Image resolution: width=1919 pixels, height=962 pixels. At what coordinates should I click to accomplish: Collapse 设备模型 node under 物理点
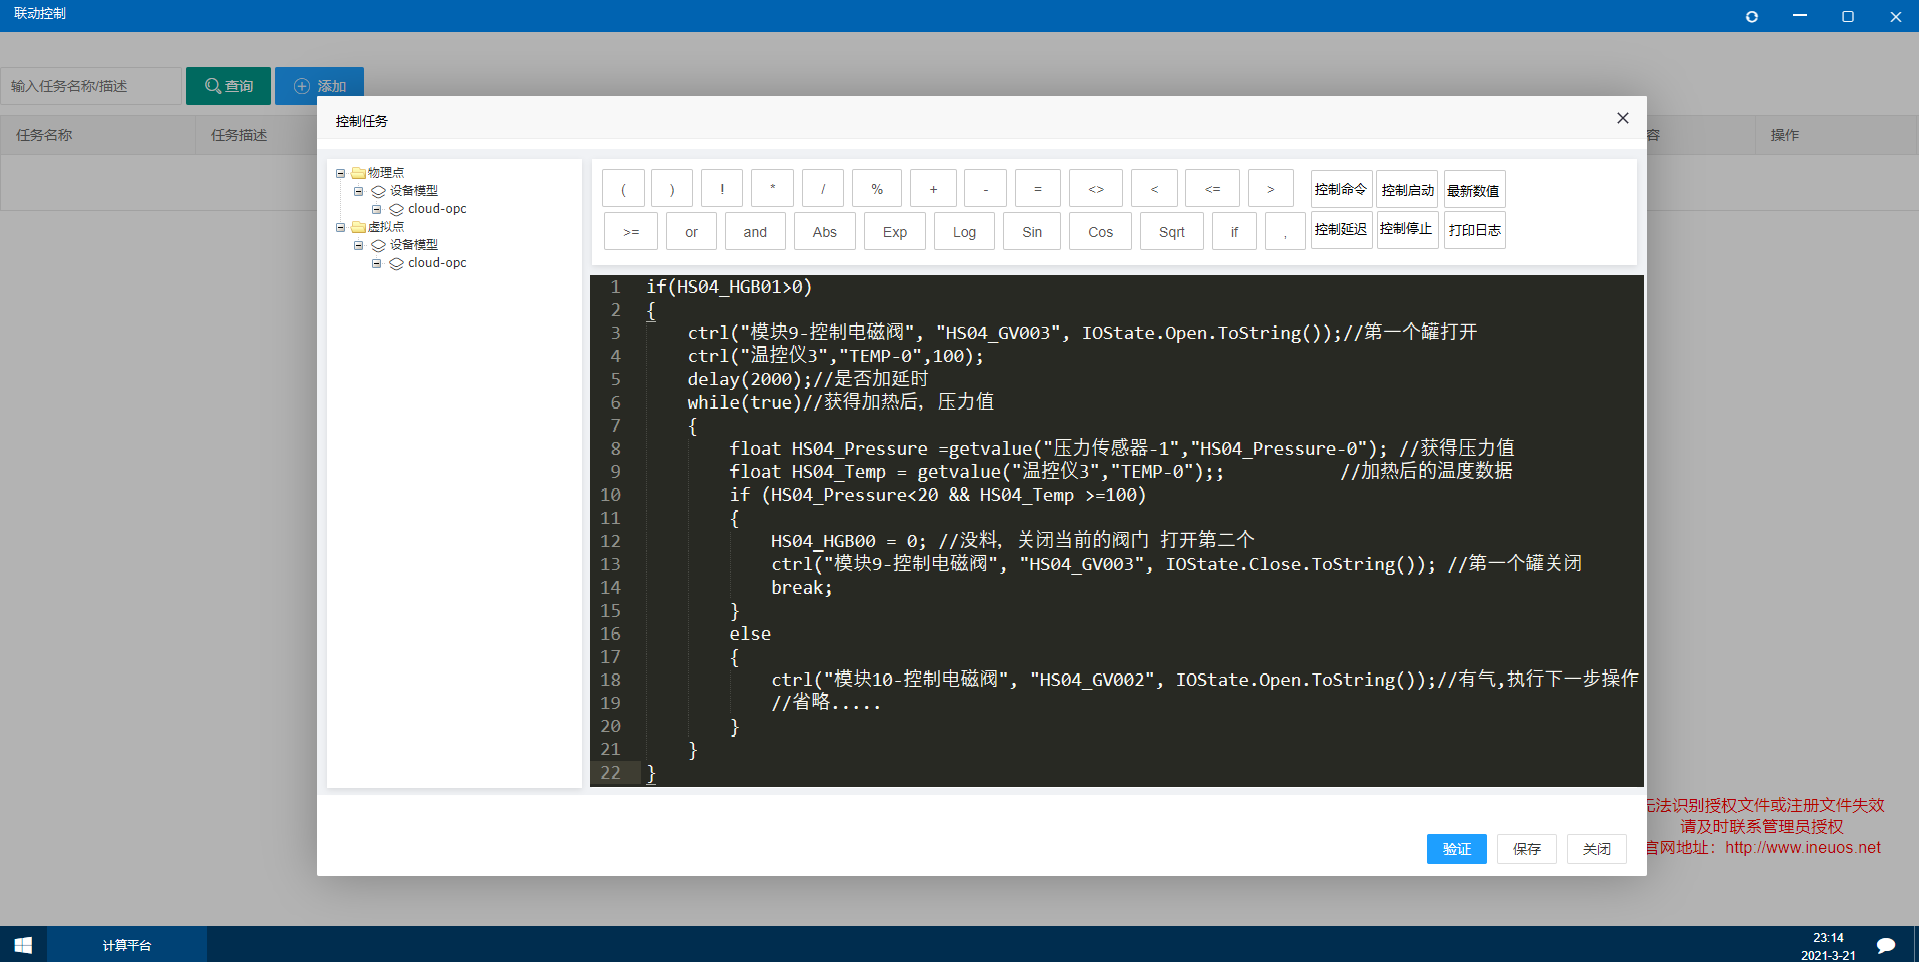(x=358, y=191)
